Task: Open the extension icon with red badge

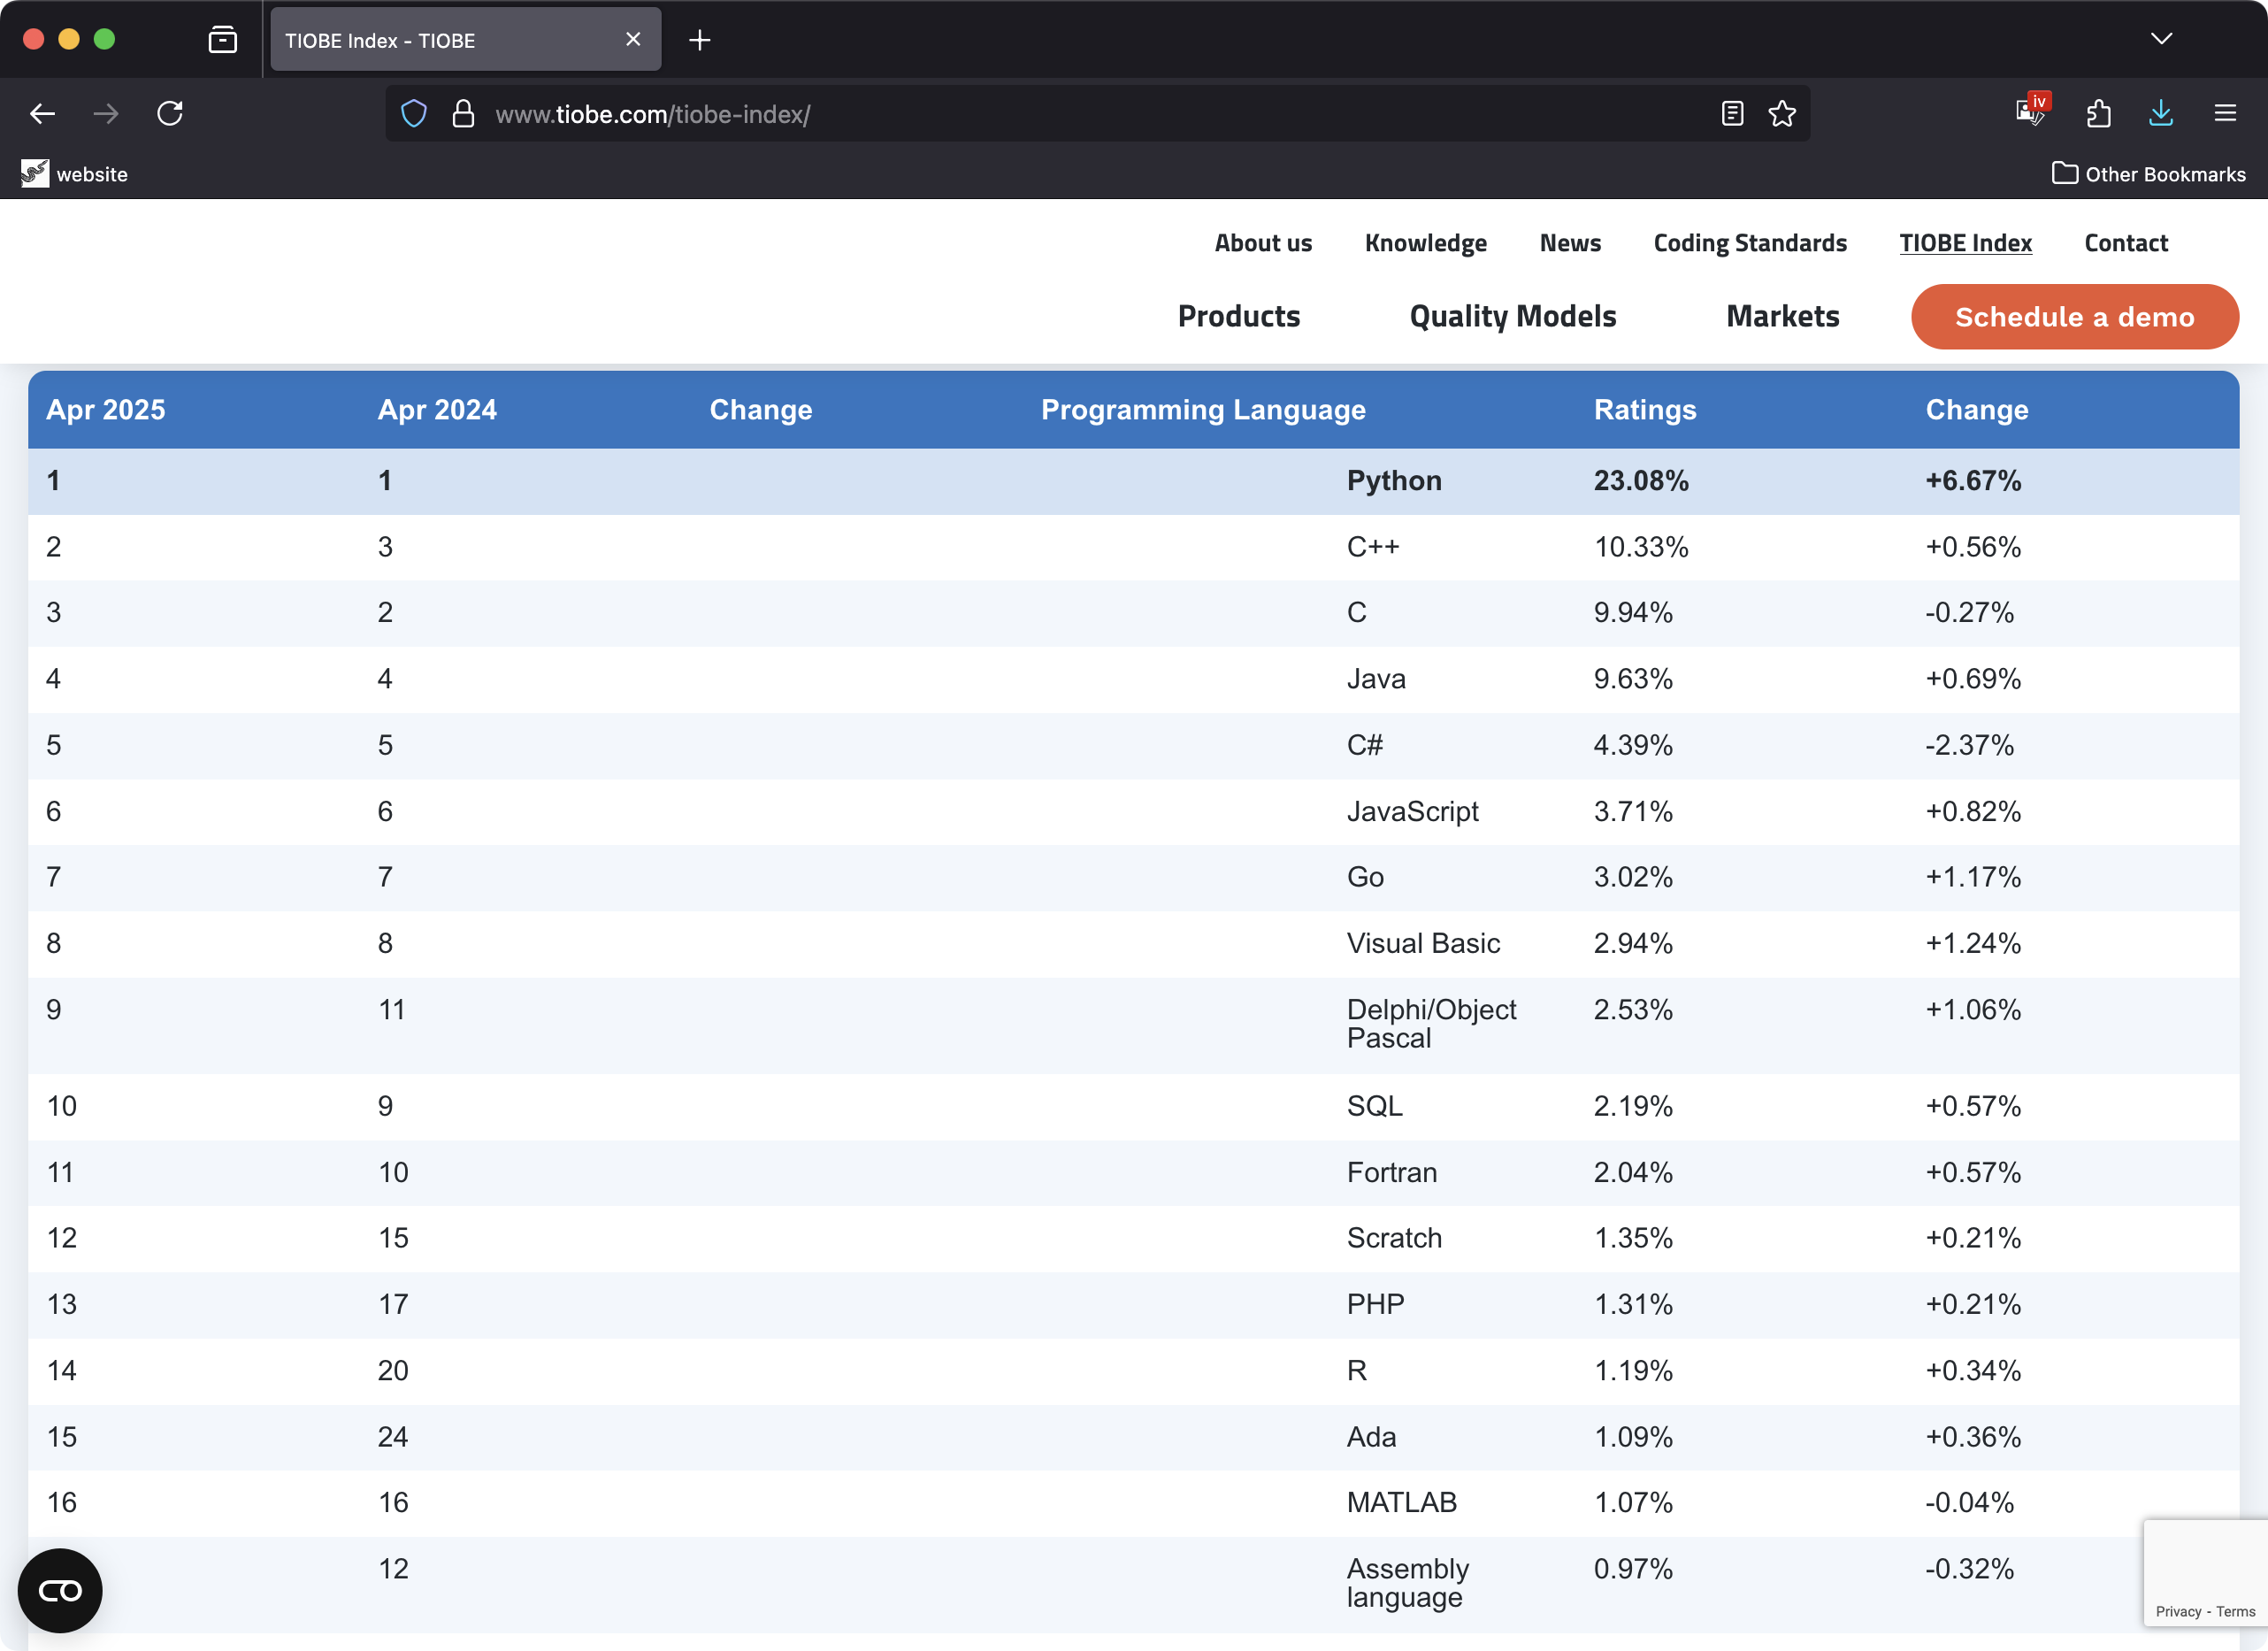Action: click(2031, 111)
